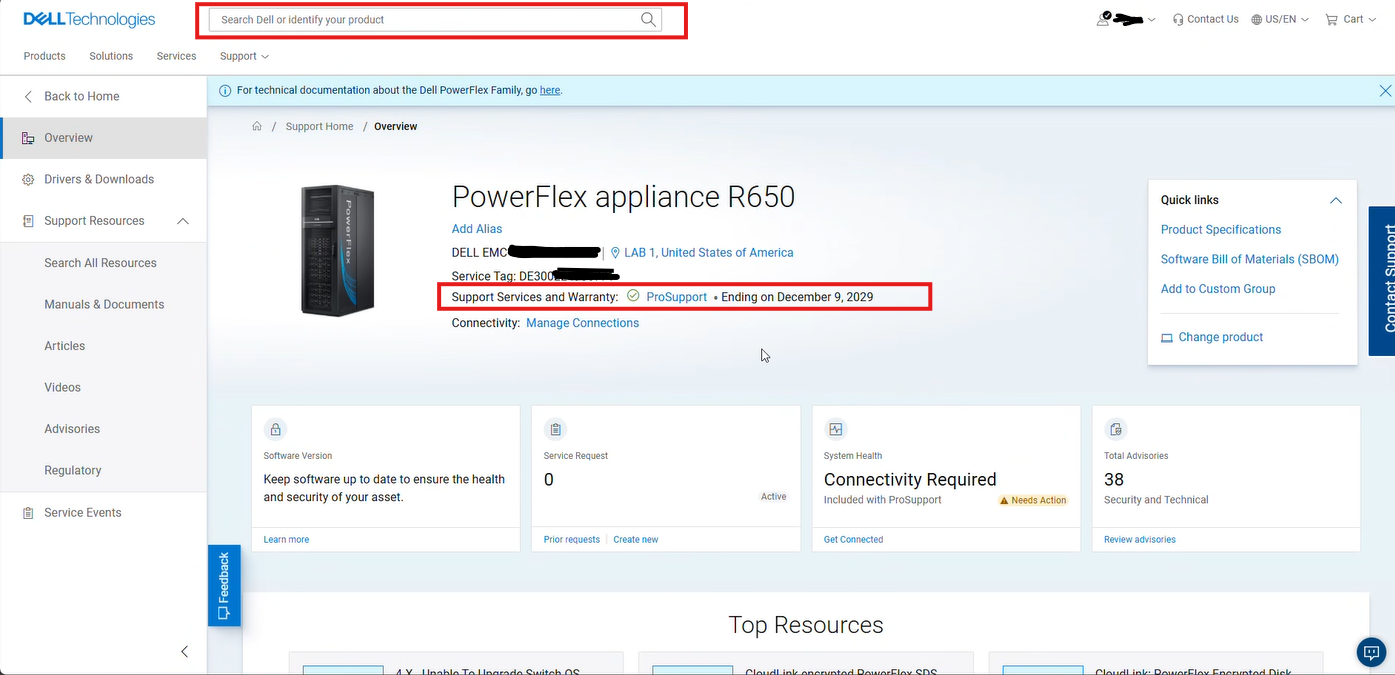The width and height of the screenshot is (1395, 675).
Task: Click the PowerFlex rack product image
Action: [x=337, y=250]
